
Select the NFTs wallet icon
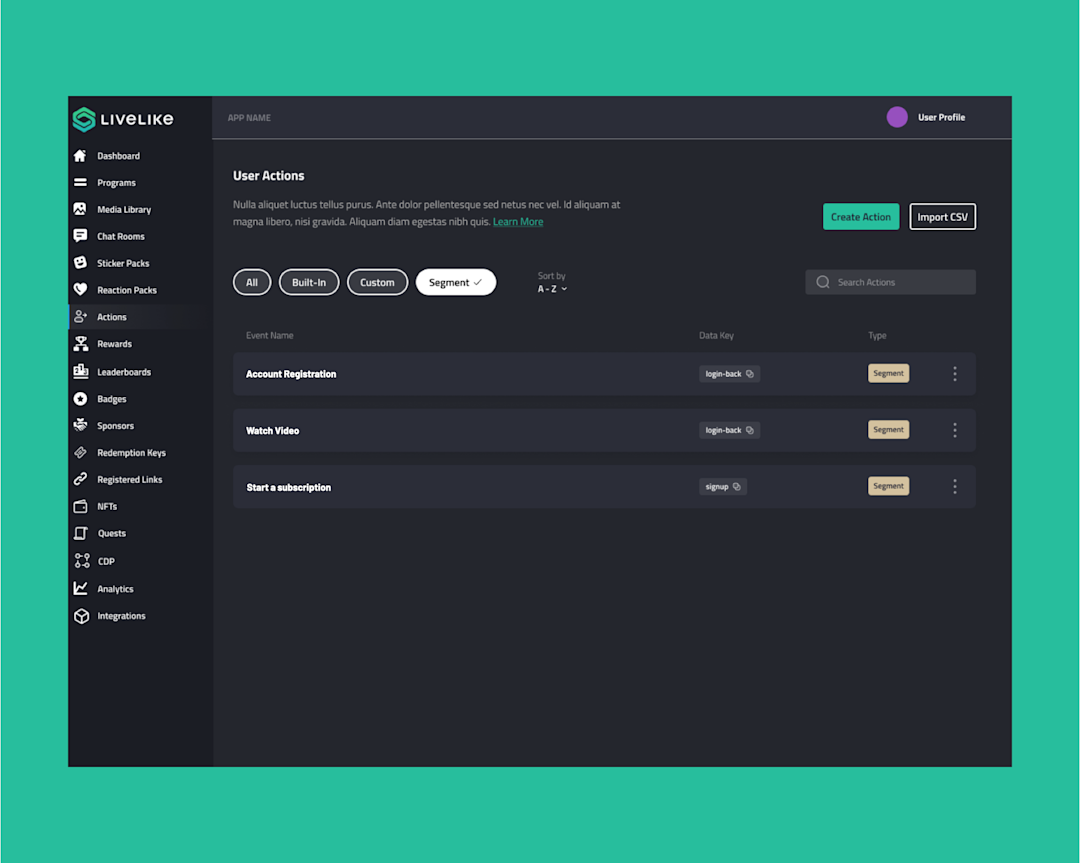(x=81, y=506)
